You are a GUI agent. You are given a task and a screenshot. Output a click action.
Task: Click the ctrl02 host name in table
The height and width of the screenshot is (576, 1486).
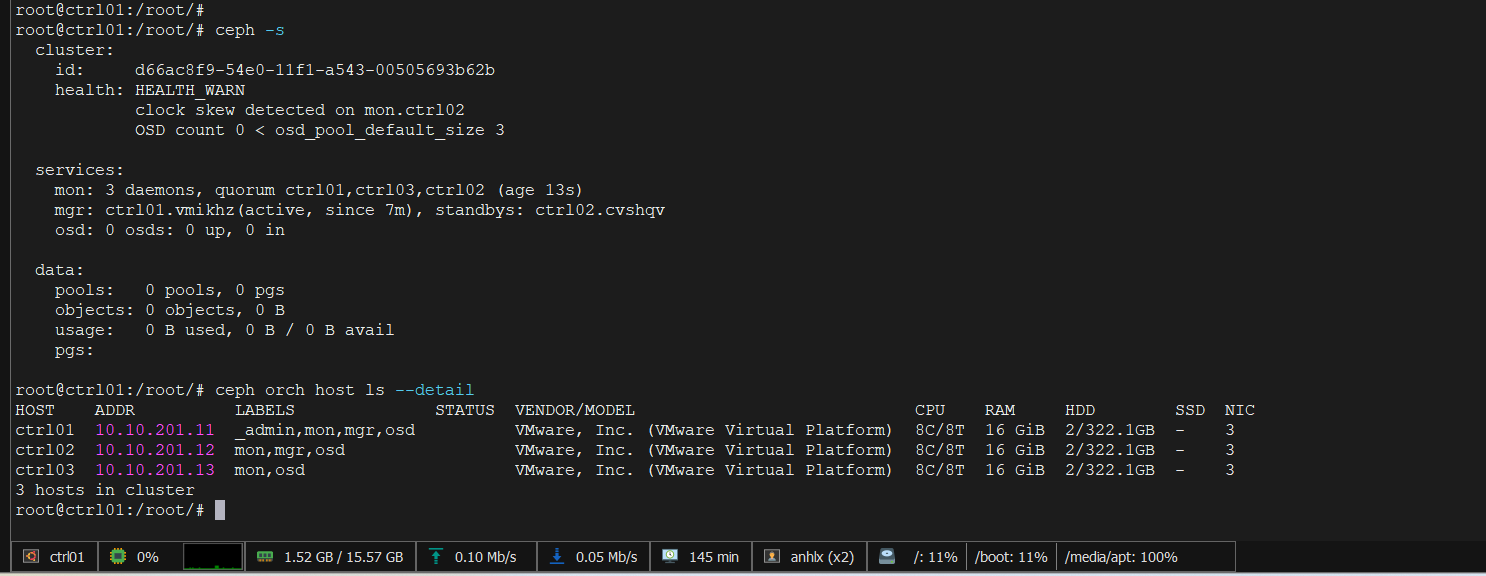tap(45, 450)
